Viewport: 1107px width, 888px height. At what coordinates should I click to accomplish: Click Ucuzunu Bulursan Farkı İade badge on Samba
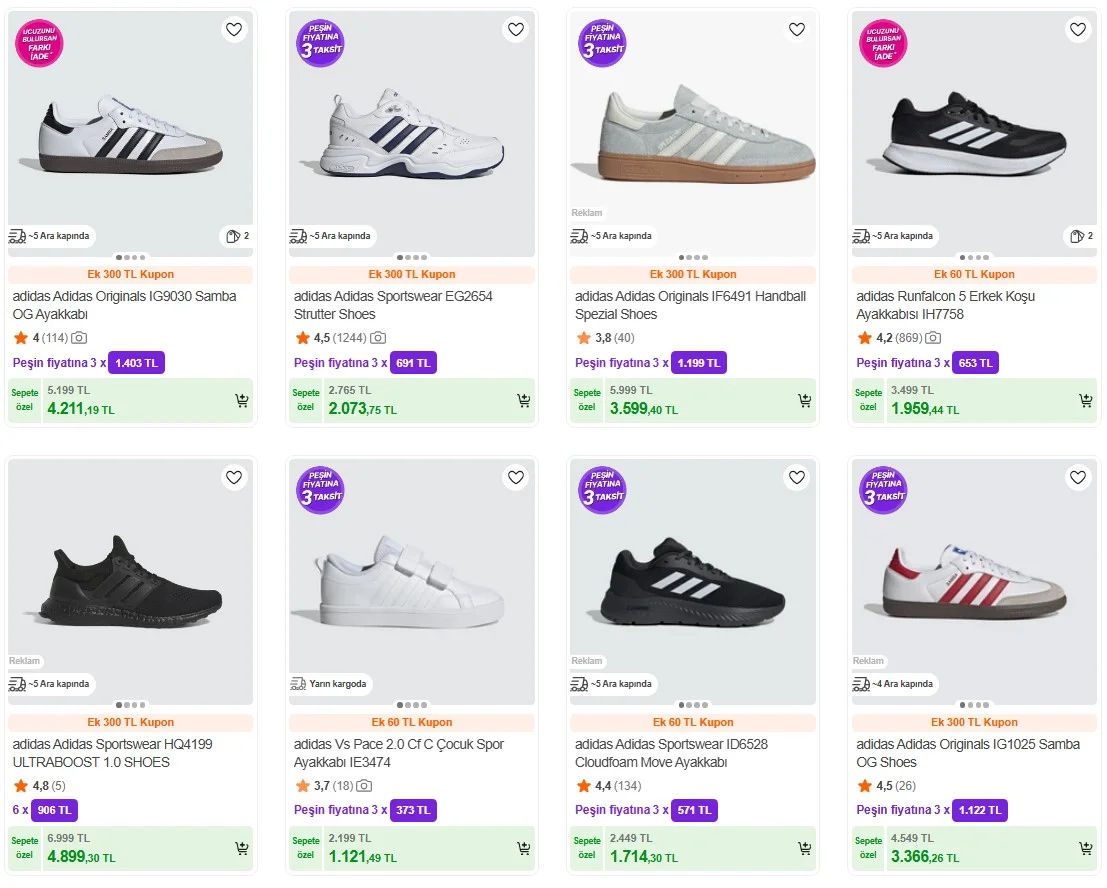[38, 42]
